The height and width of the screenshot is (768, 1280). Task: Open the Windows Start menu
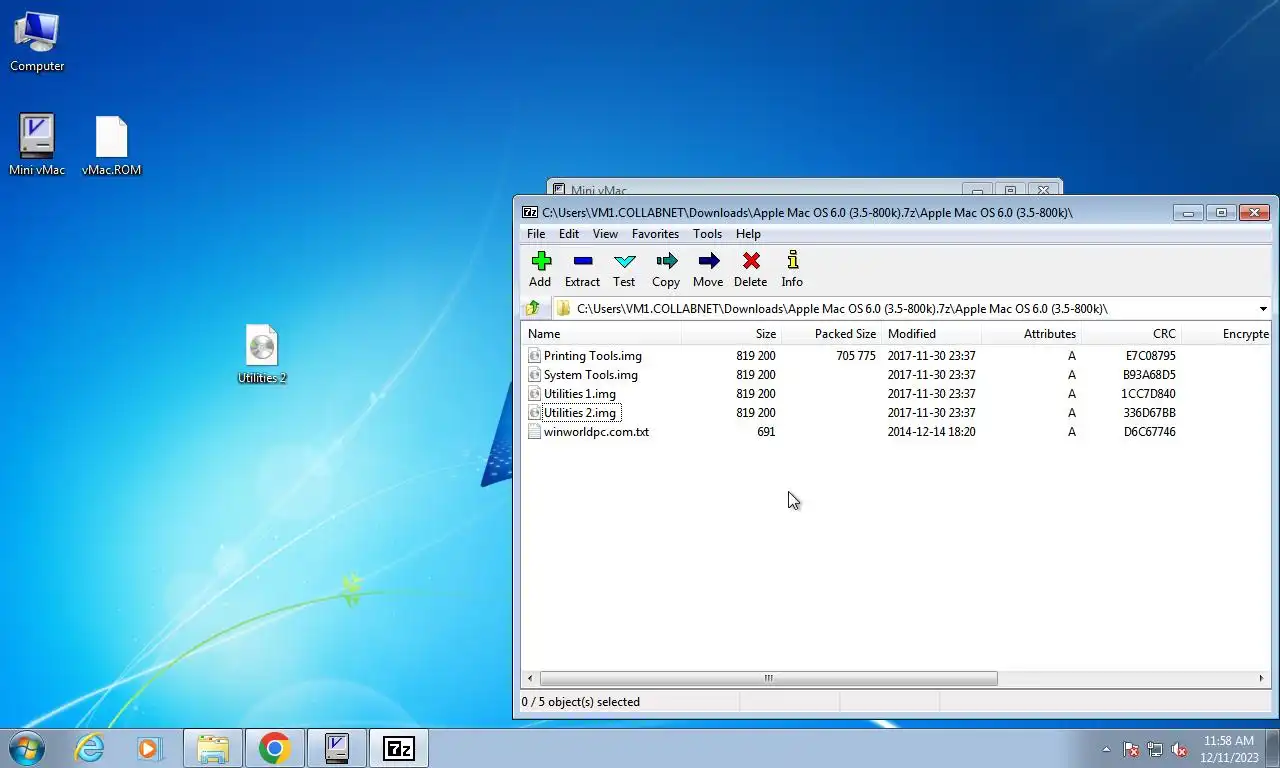pyautogui.click(x=26, y=748)
